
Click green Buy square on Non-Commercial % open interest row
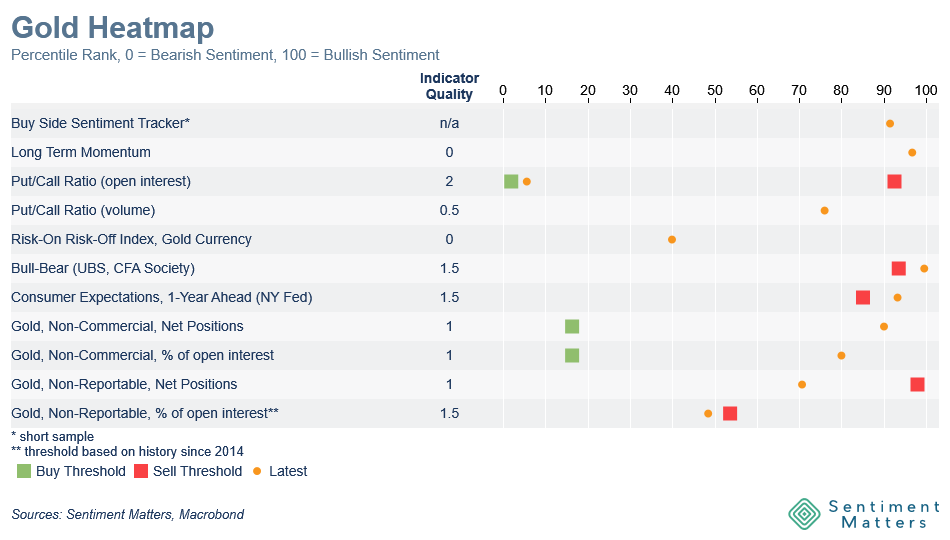click(x=571, y=355)
